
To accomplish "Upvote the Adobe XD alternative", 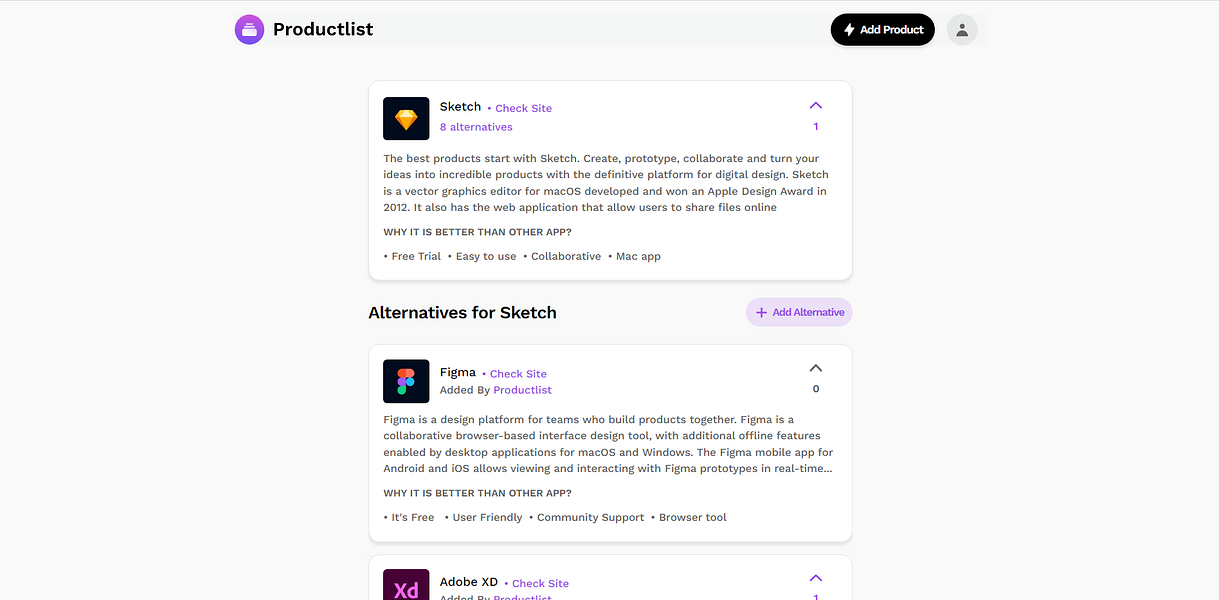I will tap(815, 578).
